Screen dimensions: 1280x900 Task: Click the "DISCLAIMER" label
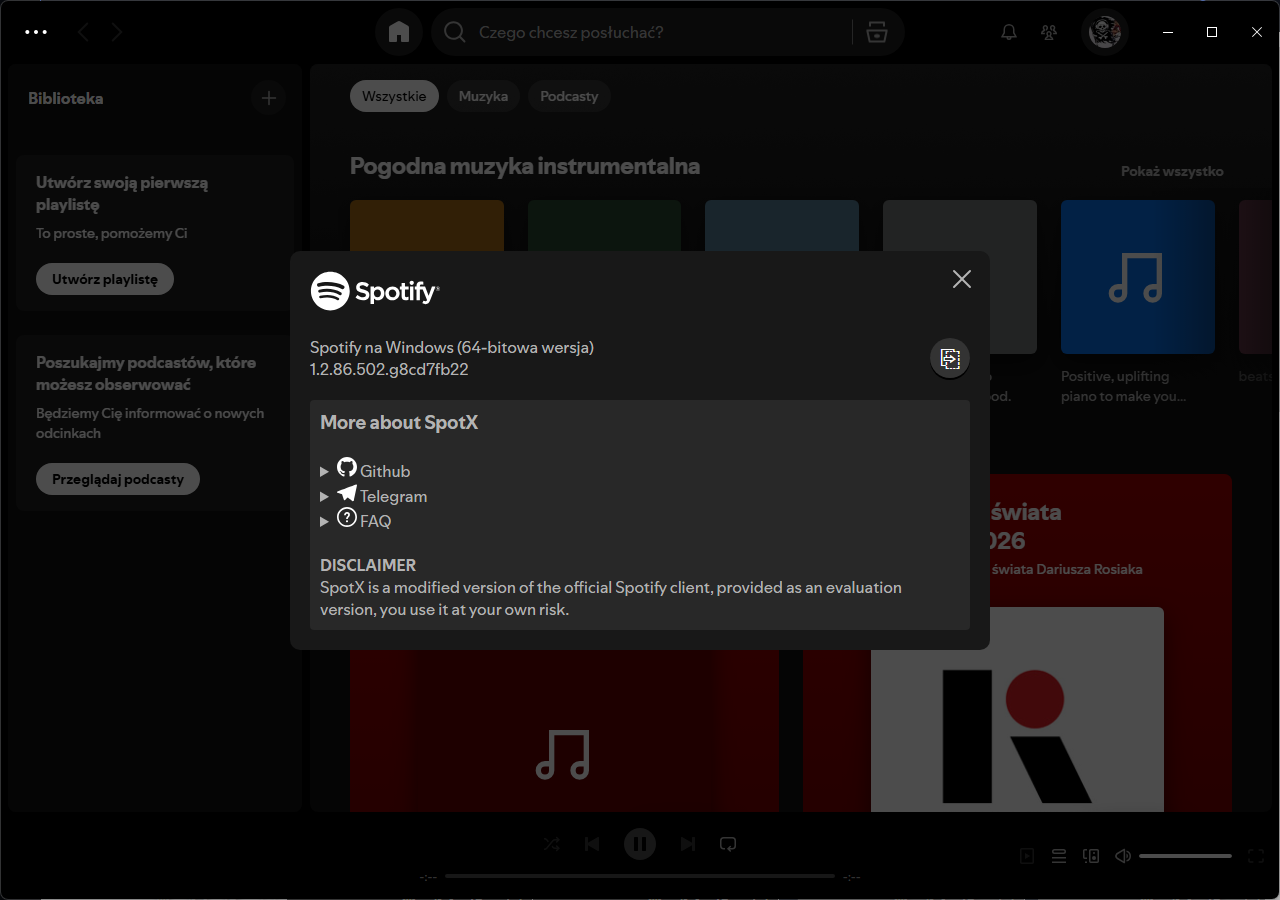pyautogui.click(x=368, y=565)
